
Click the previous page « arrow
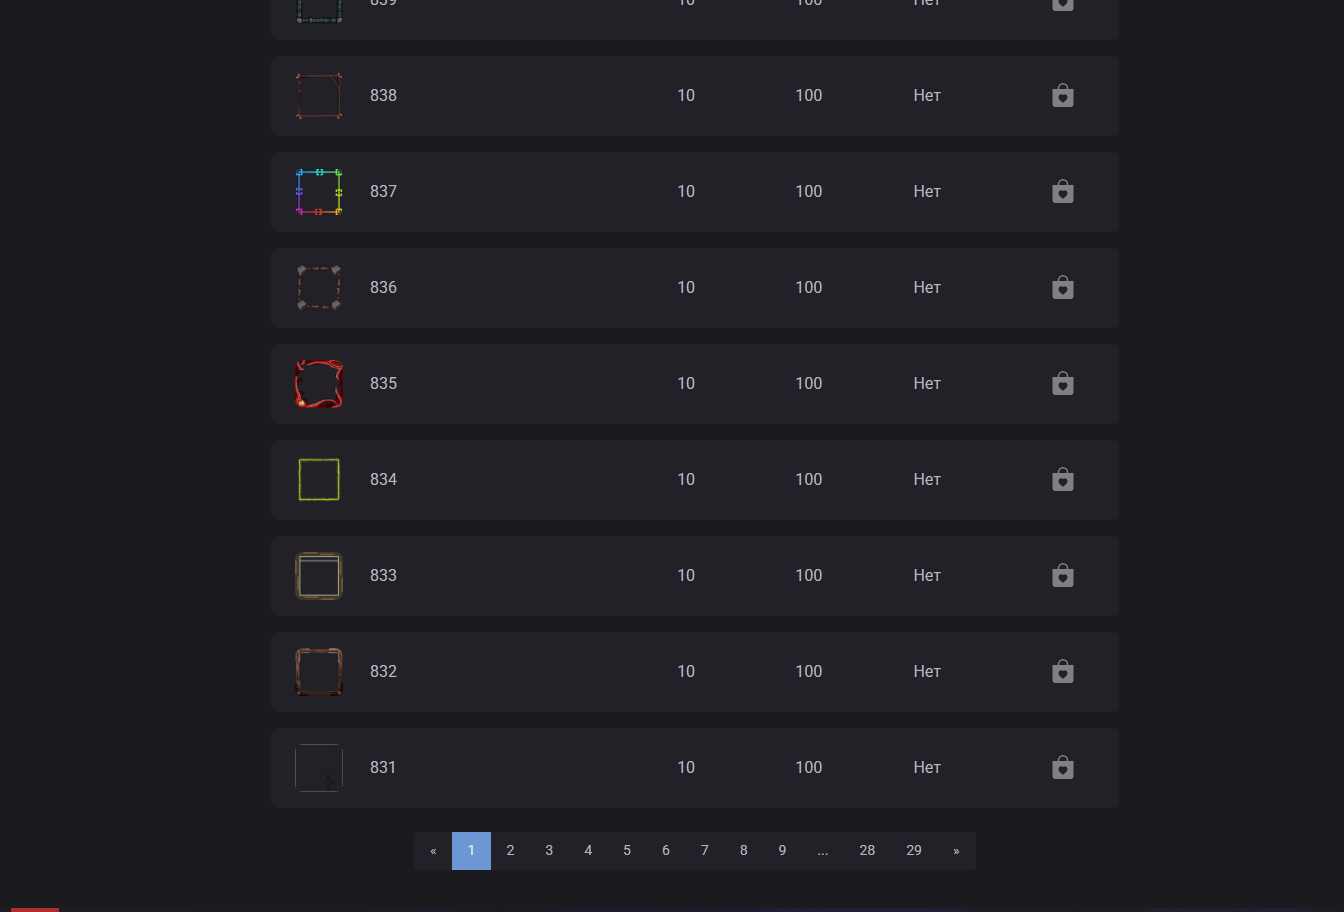pos(433,851)
